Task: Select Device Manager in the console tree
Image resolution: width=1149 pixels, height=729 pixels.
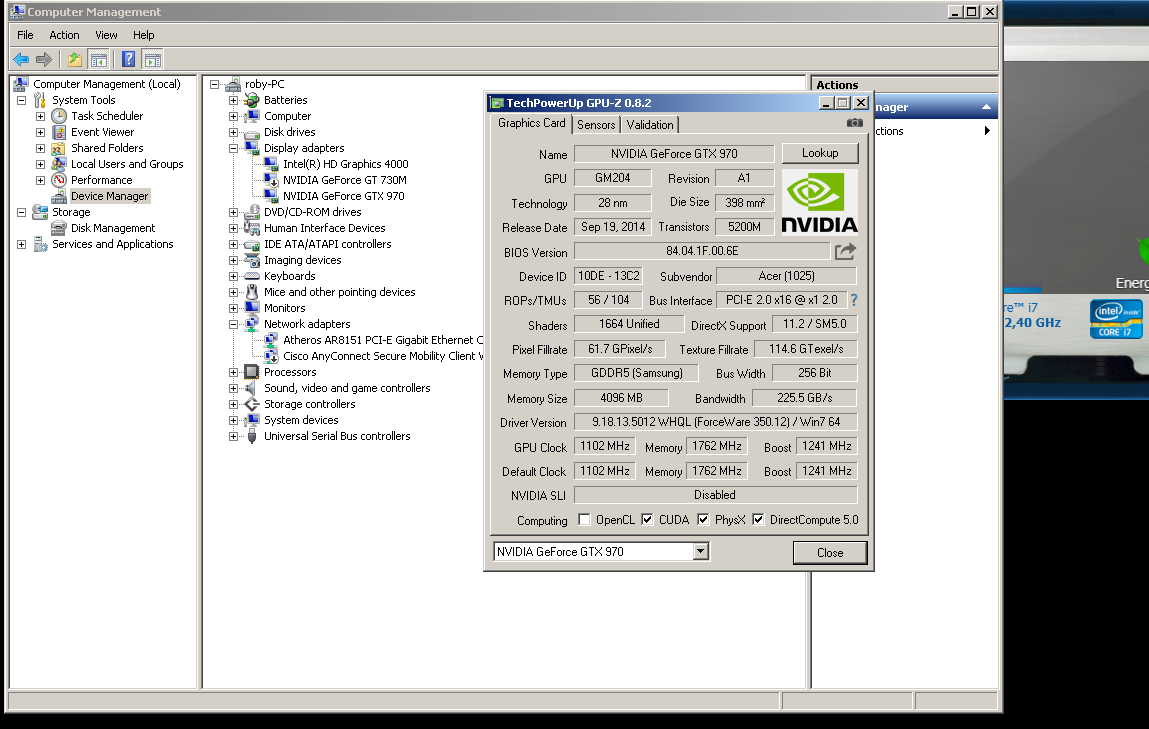Action: 109,196
